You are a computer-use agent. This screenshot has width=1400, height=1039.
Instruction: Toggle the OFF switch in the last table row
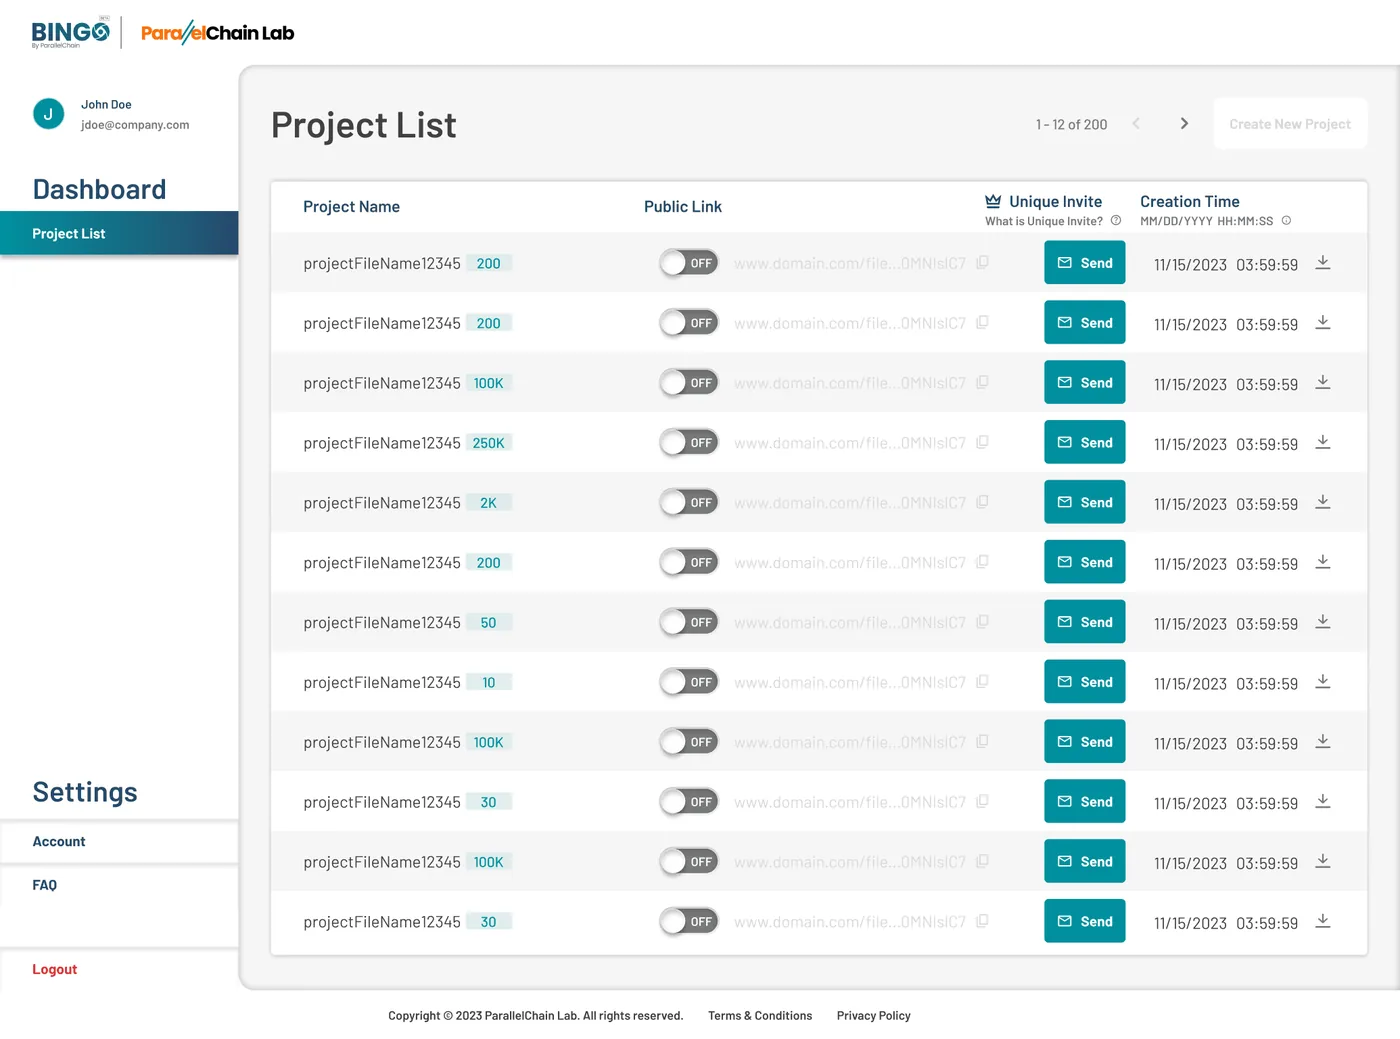(x=689, y=921)
